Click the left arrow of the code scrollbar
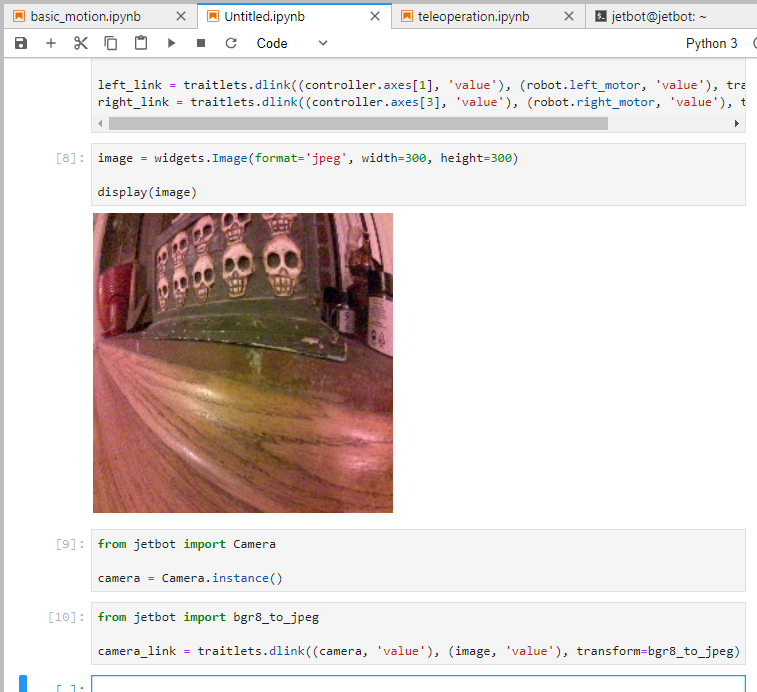This screenshot has width=757, height=692. (x=100, y=123)
